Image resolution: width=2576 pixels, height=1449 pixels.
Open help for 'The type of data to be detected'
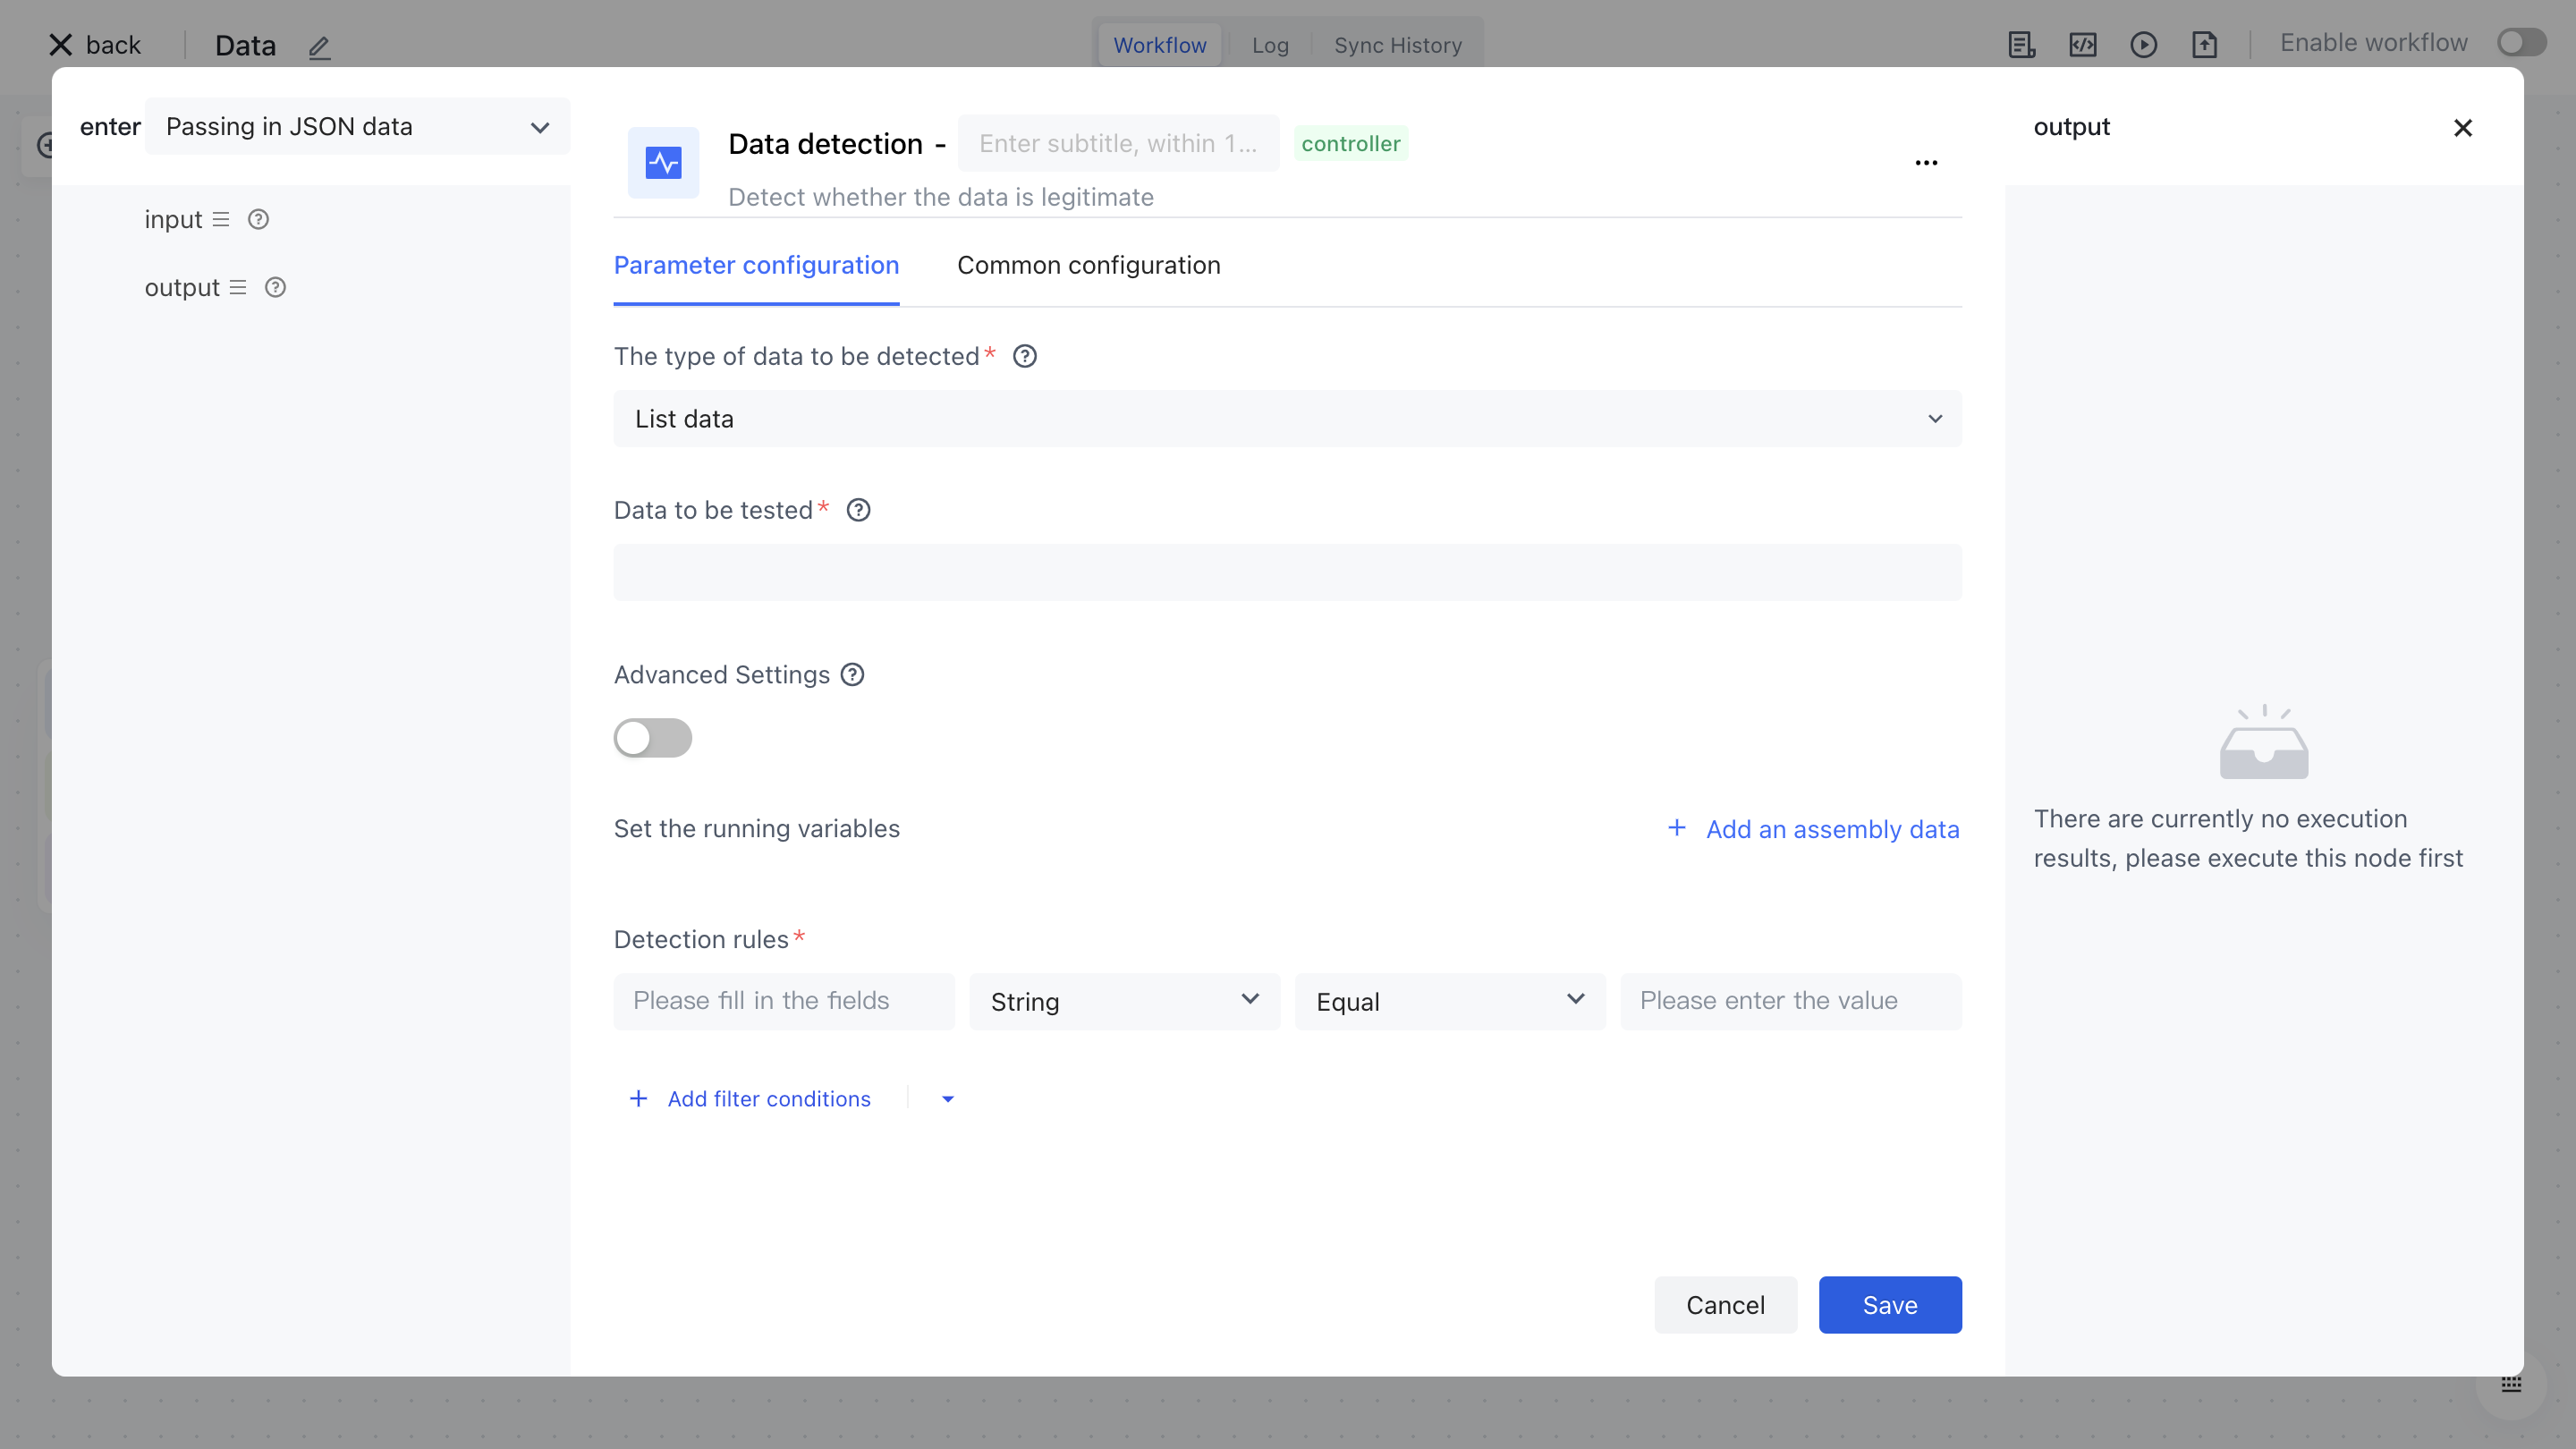coord(1025,355)
